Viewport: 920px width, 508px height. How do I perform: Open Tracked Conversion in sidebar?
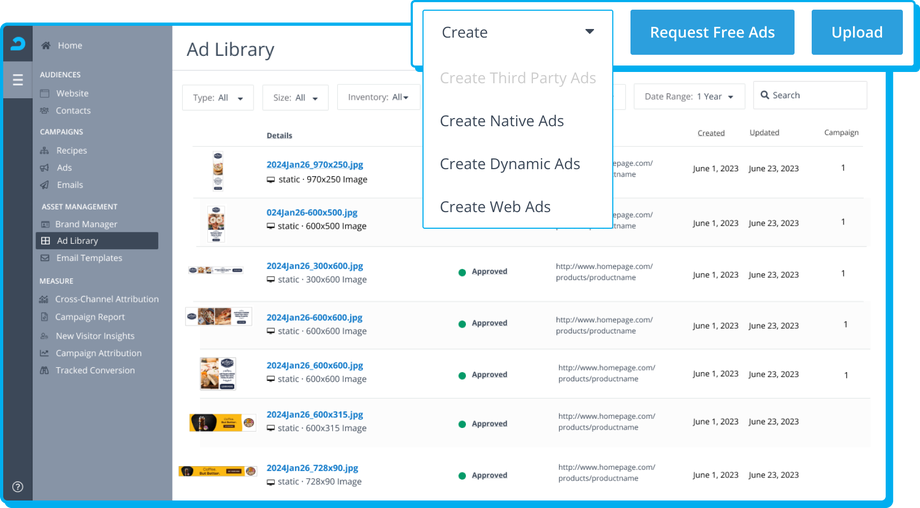tap(95, 370)
